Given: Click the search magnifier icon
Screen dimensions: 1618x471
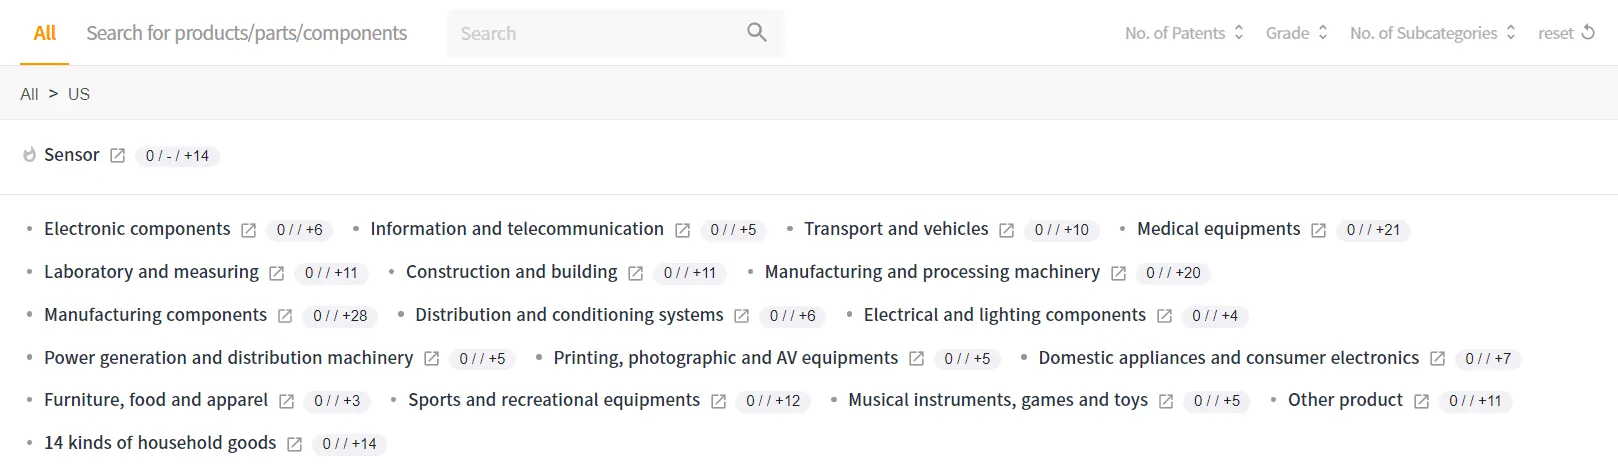Looking at the screenshot, I should [x=757, y=32].
